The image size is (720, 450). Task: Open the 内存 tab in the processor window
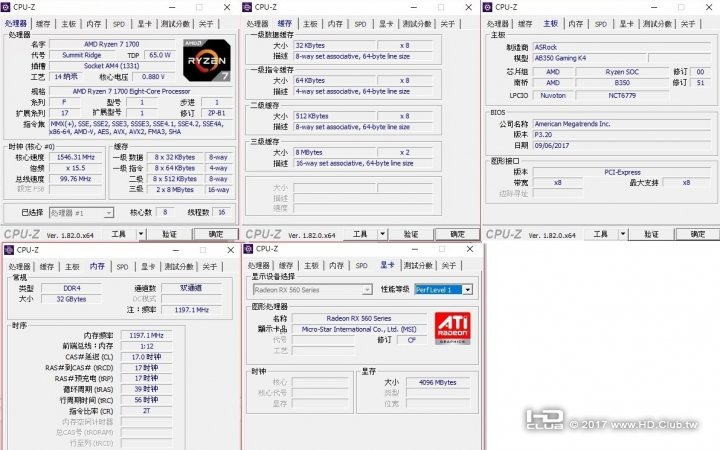click(94, 24)
